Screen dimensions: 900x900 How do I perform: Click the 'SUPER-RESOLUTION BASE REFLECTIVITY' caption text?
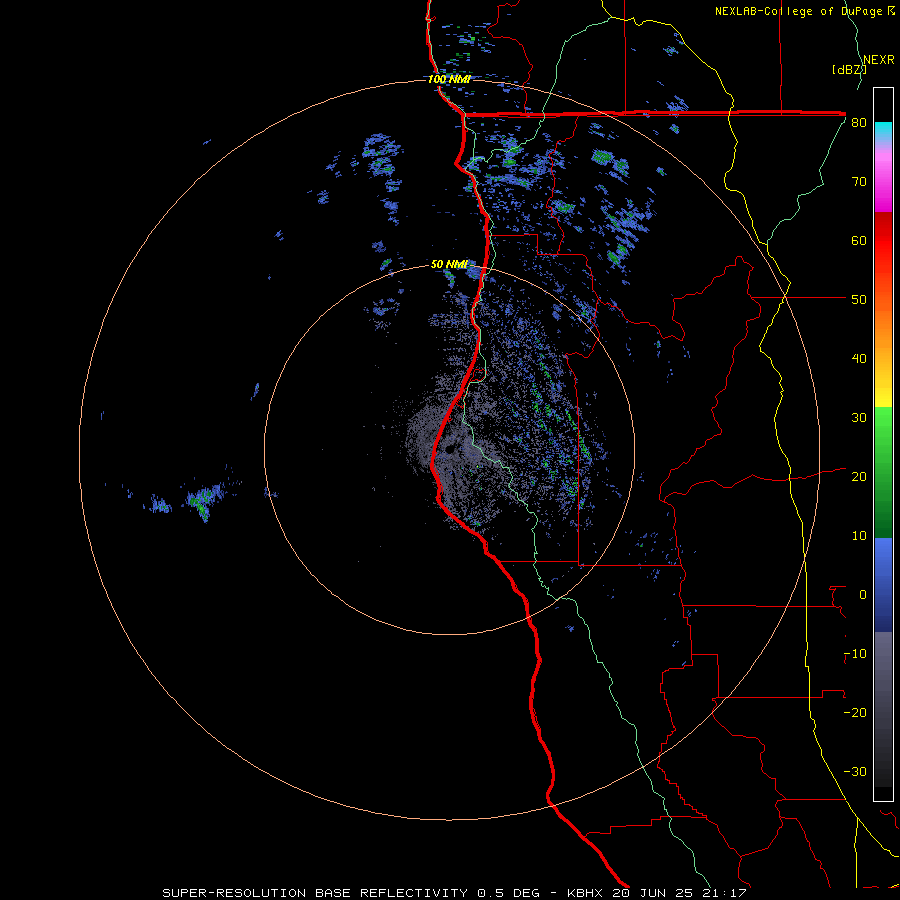pos(315,893)
